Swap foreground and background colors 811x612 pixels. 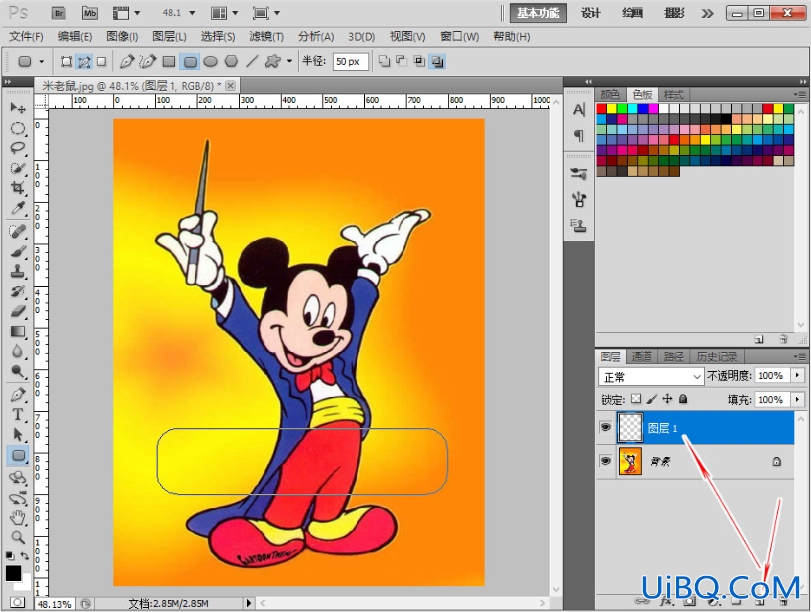pos(25,556)
